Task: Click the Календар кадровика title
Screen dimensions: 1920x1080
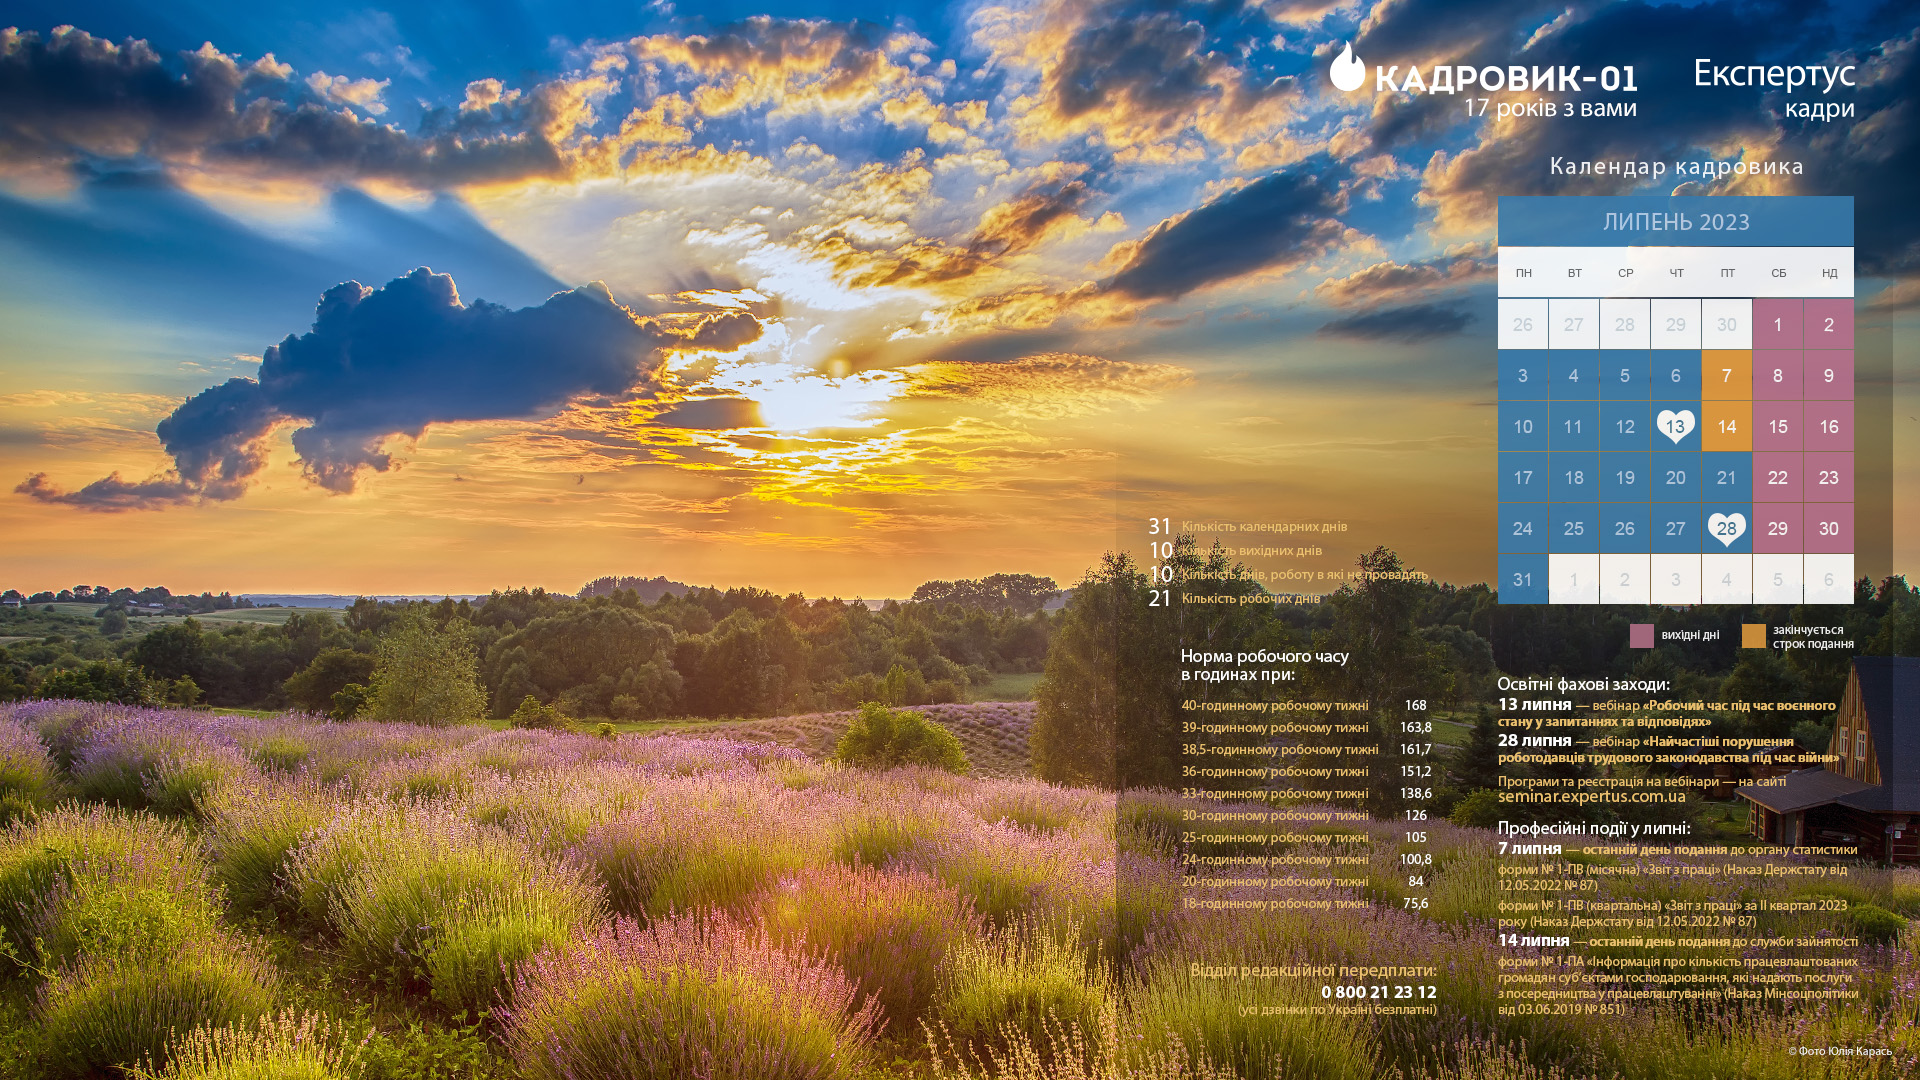Action: click(x=1676, y=166)
